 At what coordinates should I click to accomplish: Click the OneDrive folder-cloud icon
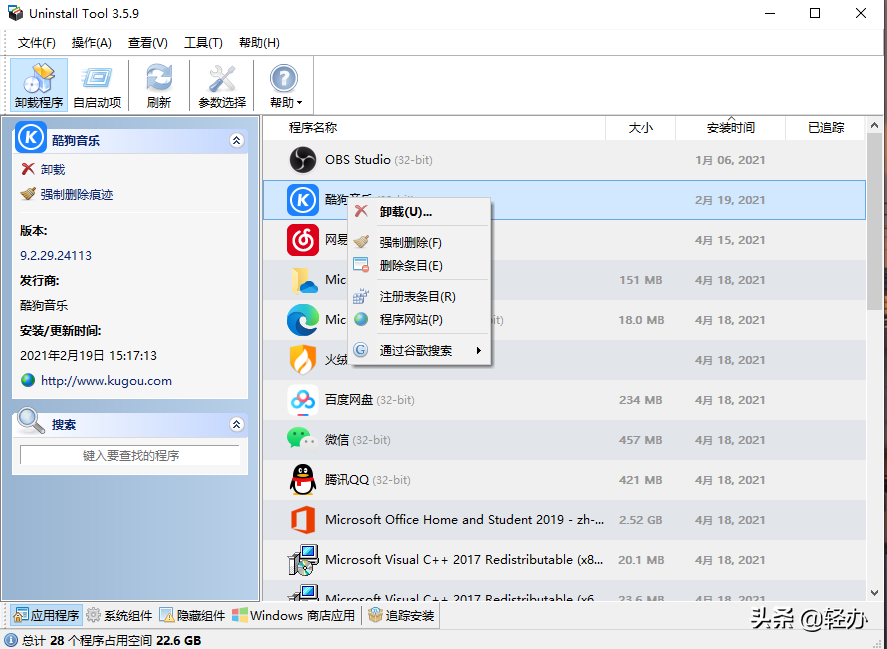304,280
